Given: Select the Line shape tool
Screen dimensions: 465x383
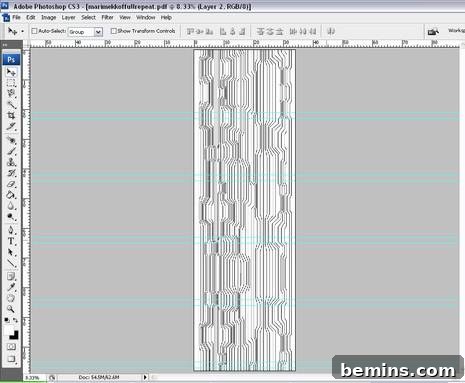Looking at the screenshot, I should click(11, 263).
